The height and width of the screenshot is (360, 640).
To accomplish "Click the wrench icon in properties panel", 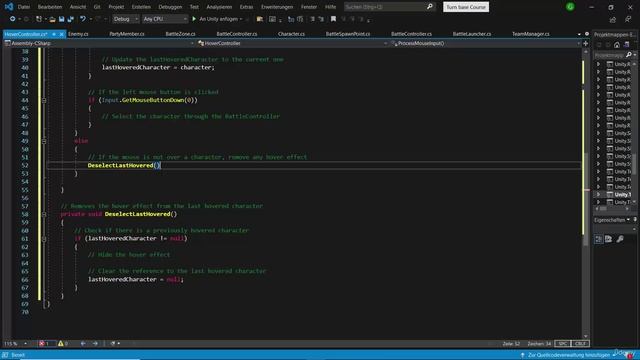I will coord(620,239).
